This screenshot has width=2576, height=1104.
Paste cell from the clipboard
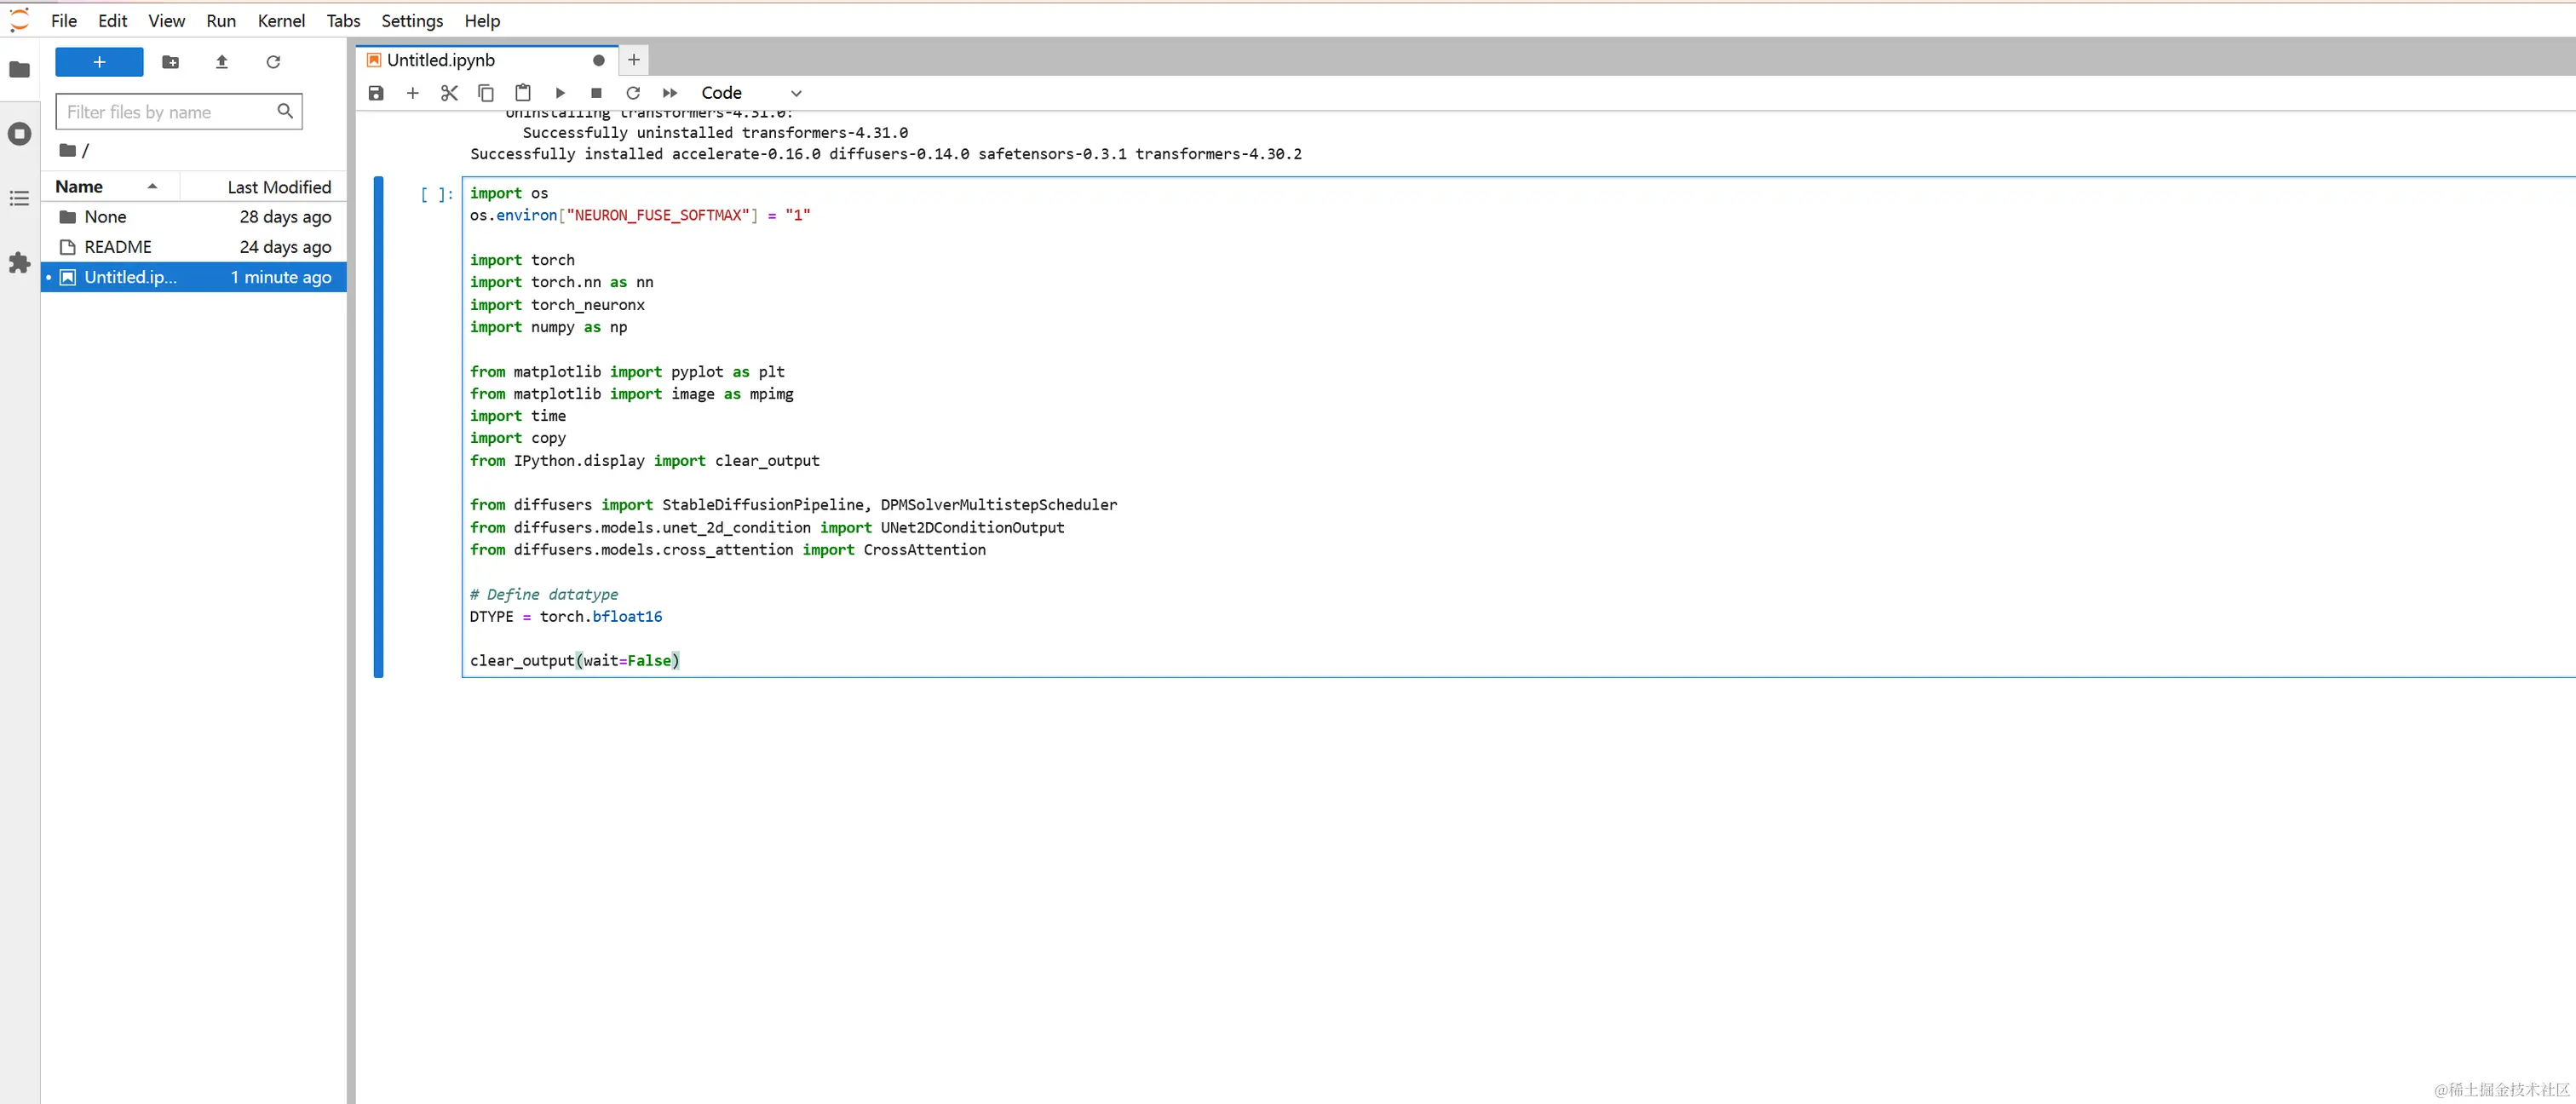tap(523, 93)
